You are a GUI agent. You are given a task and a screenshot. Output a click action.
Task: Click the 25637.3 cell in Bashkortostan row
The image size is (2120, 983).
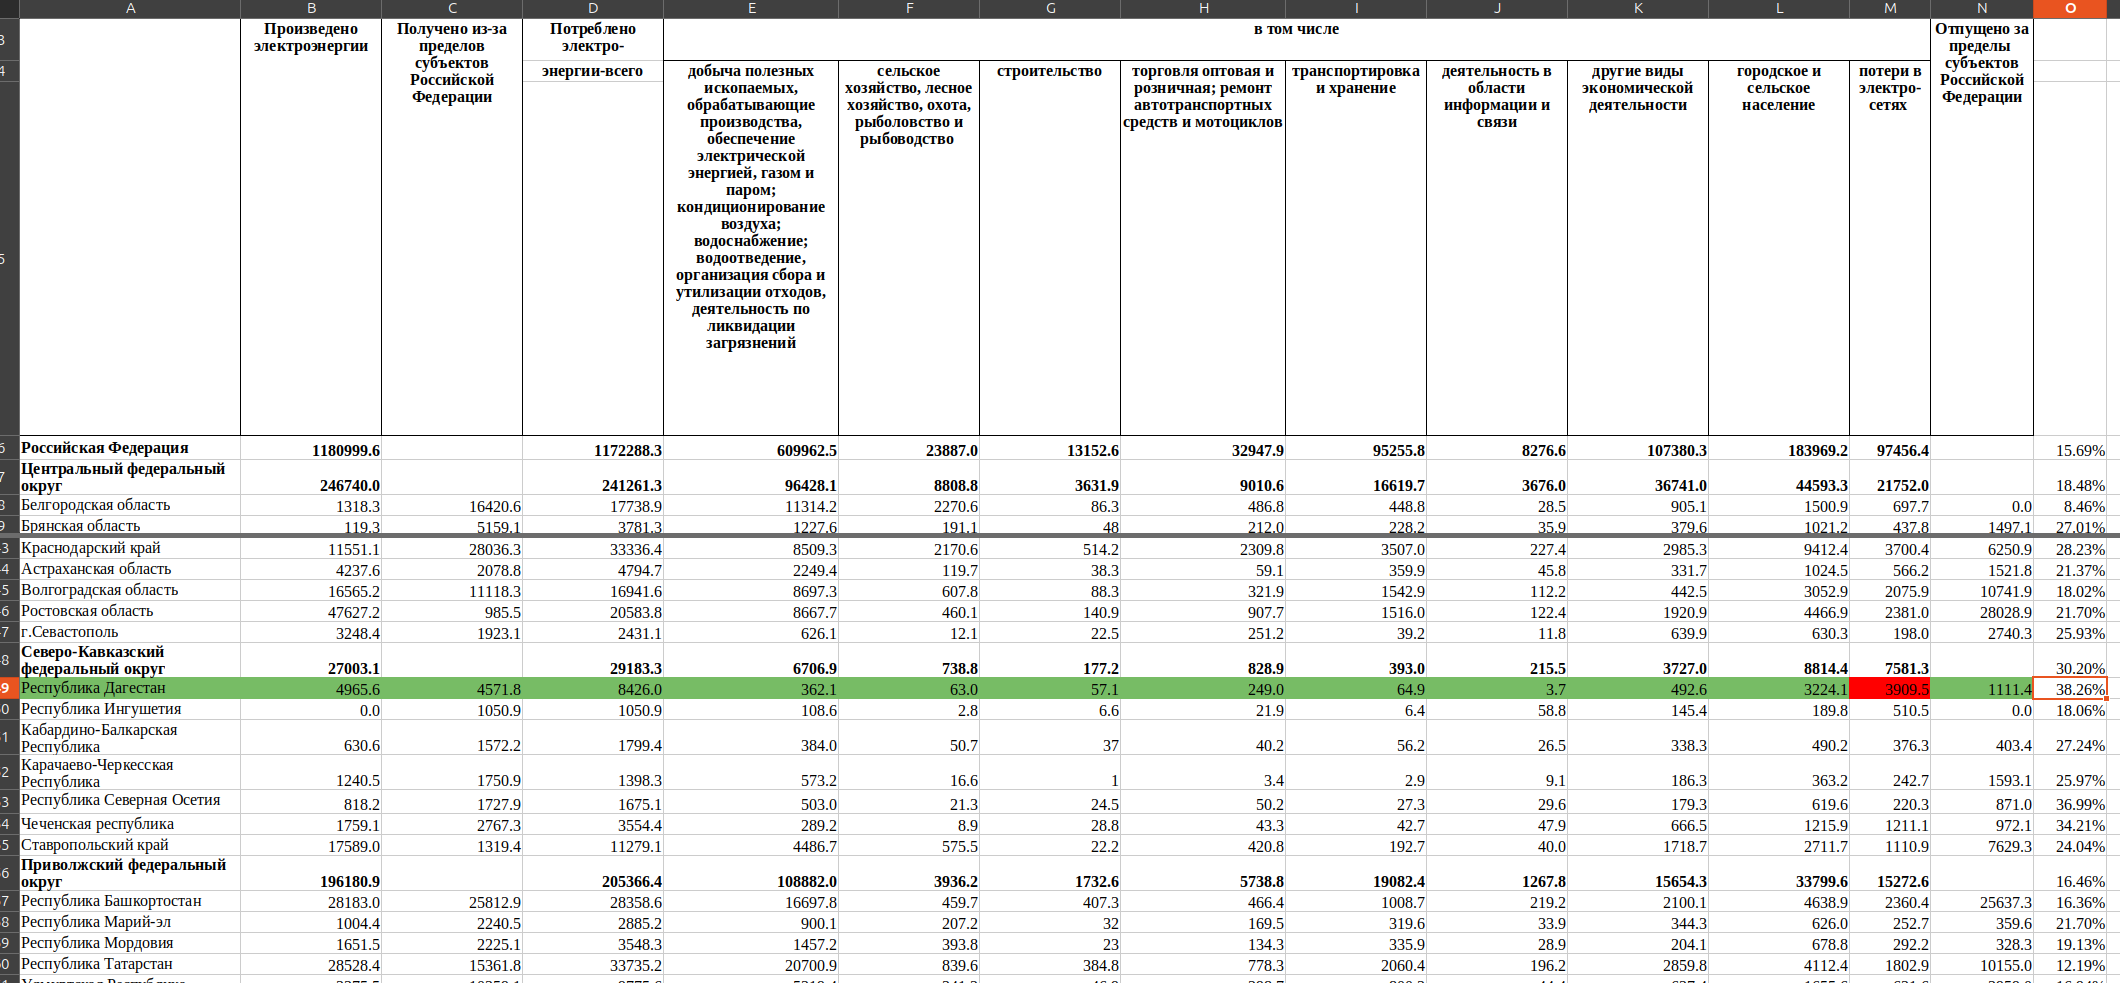[1982, 902]
